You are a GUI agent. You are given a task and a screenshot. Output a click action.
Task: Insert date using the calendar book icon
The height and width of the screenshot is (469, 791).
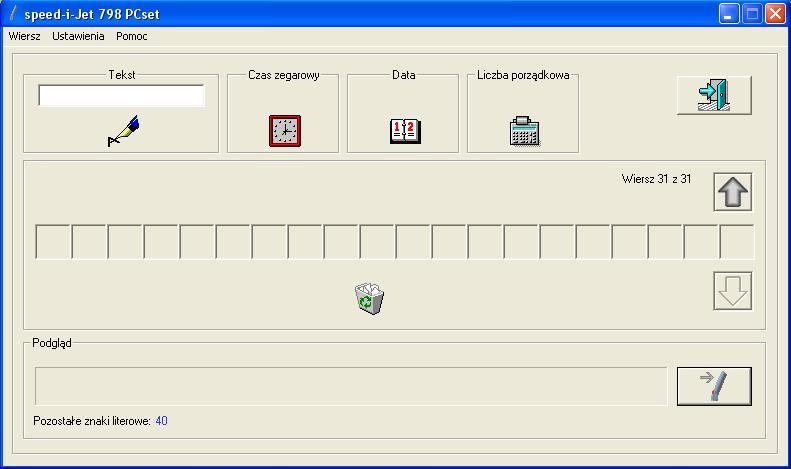pos(405,131)
